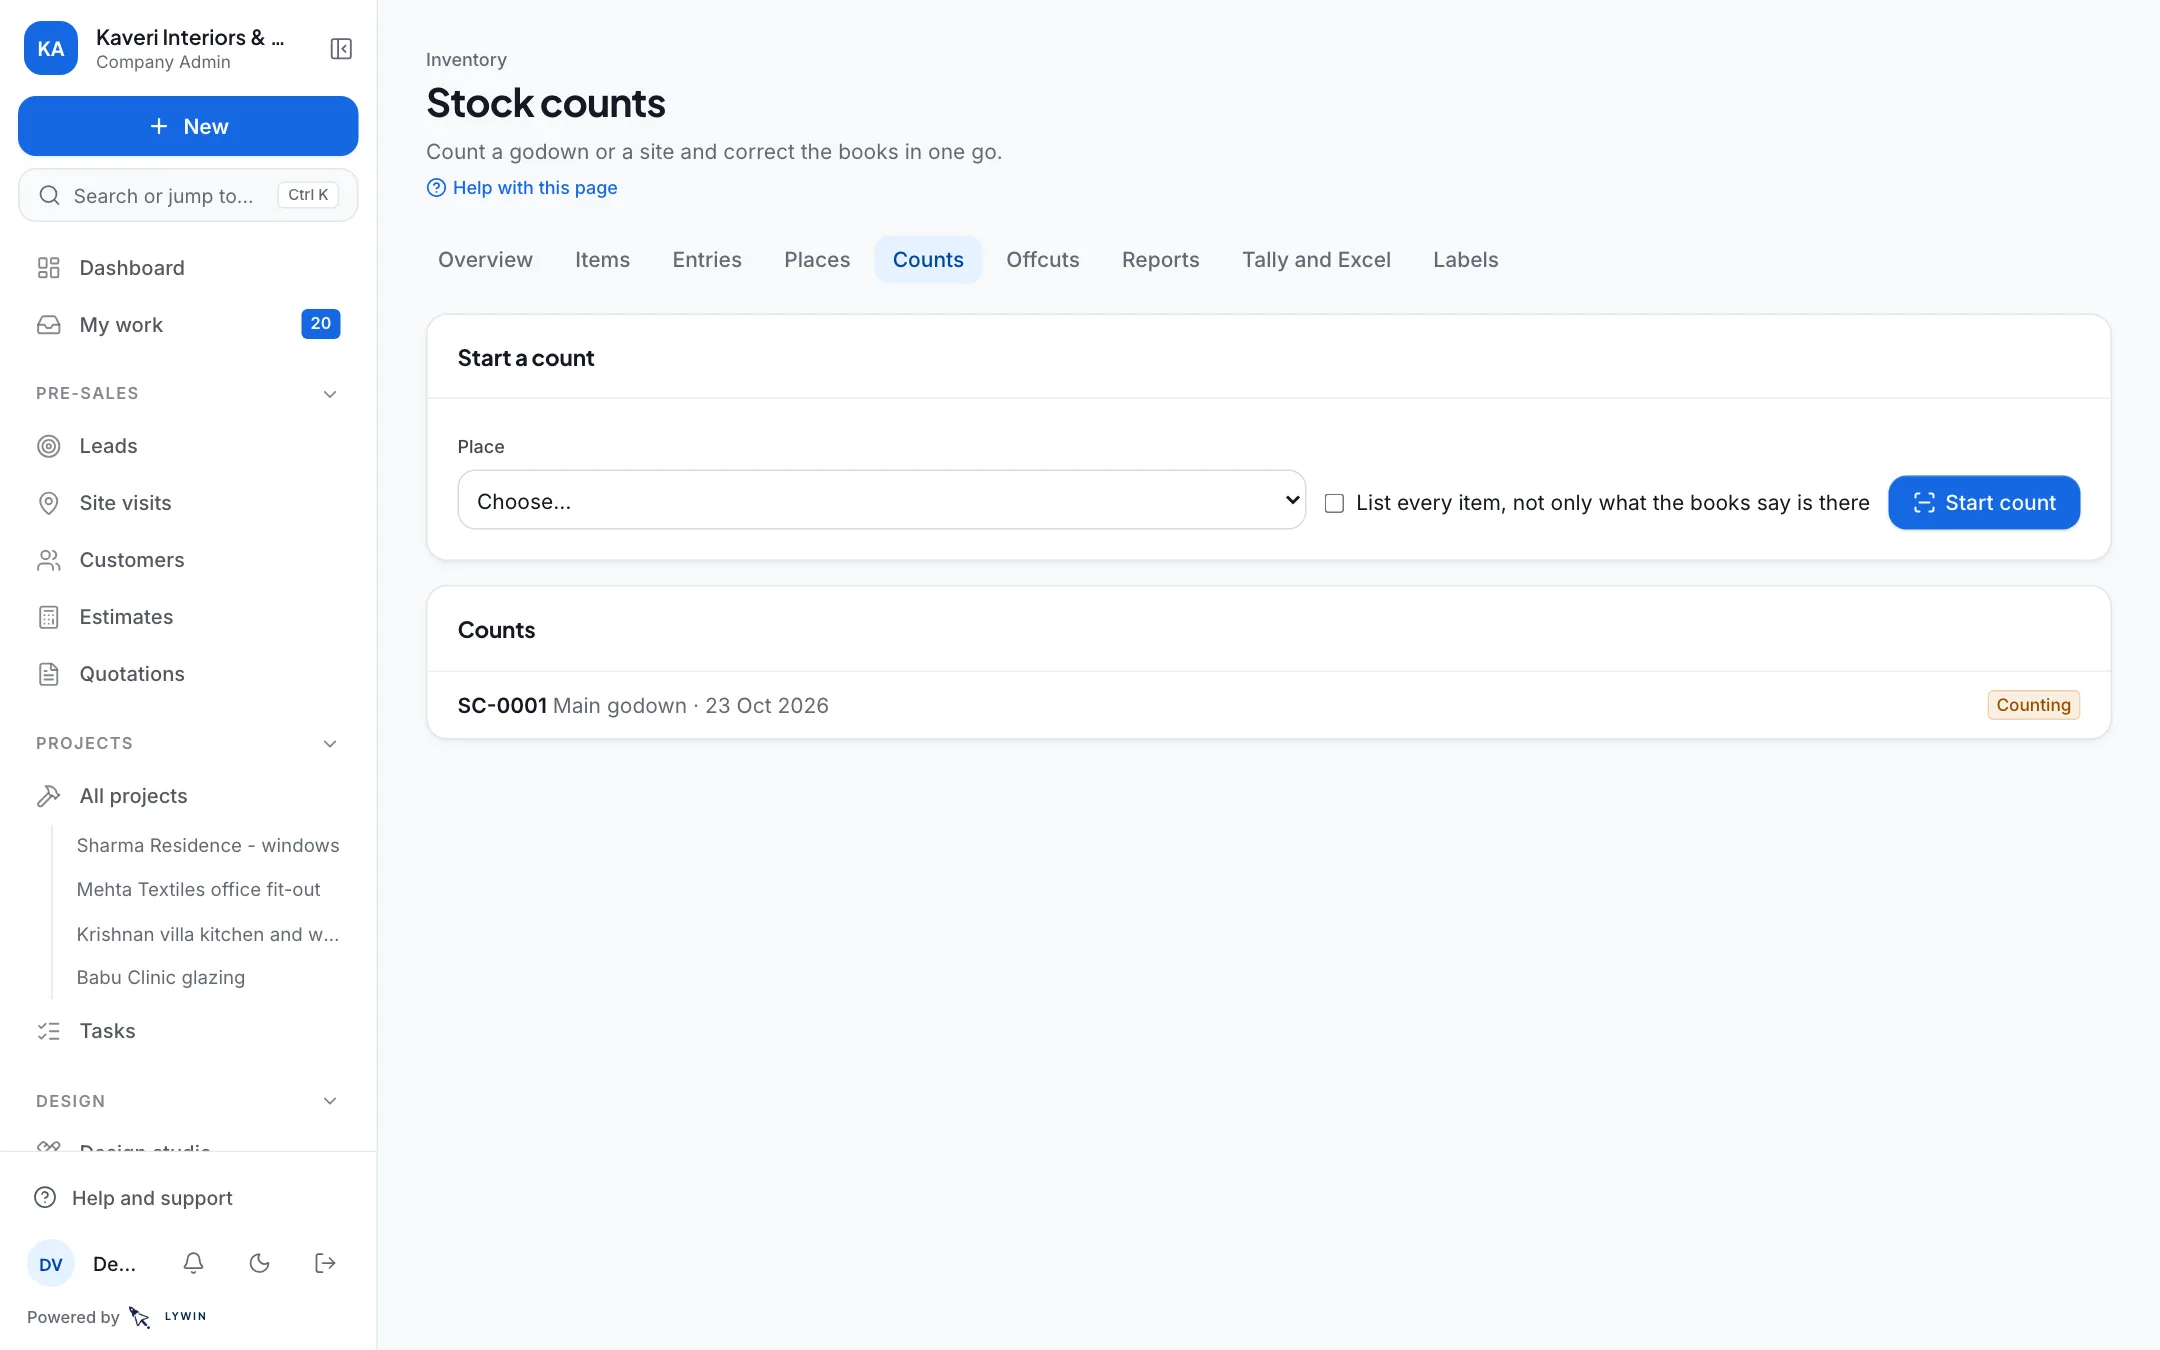This screenshot has height=1350, width=2160.
Task: Click the All projects hammer icon
Action: pyautogui.click(x=48, y=796)
